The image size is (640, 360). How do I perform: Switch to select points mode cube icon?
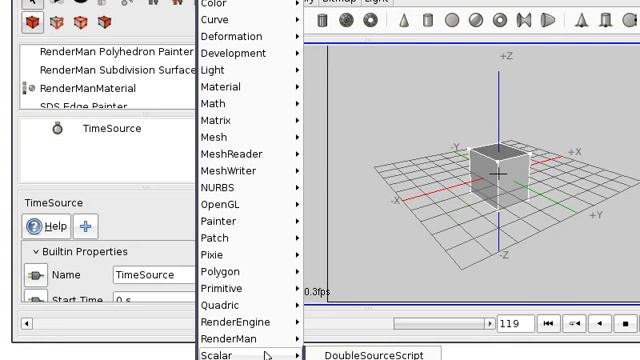[x=56, y=22]
